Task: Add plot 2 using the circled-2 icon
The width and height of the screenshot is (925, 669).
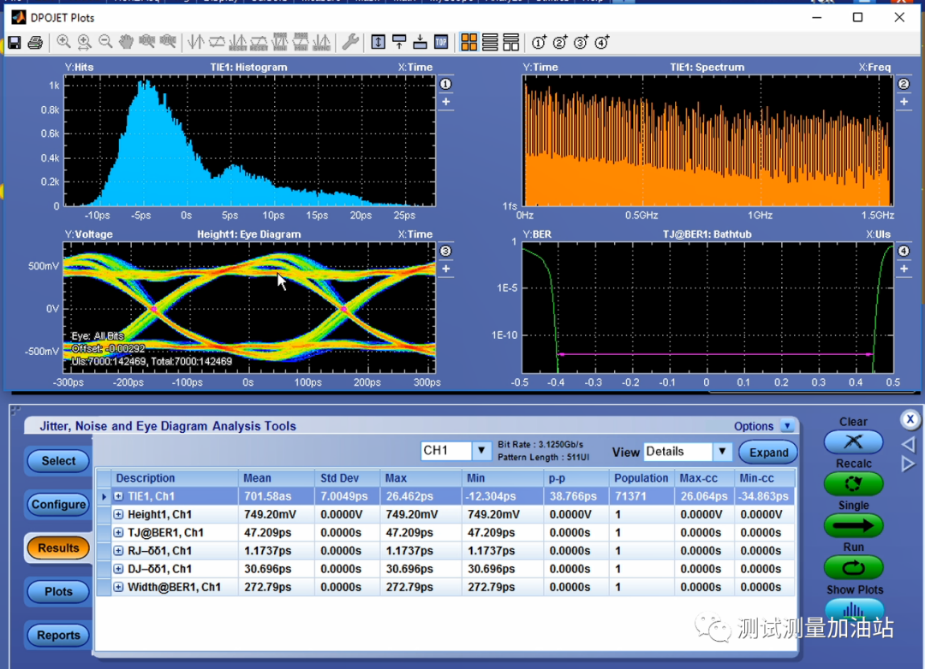Action: pyautogui.click(x=560, y=42)
